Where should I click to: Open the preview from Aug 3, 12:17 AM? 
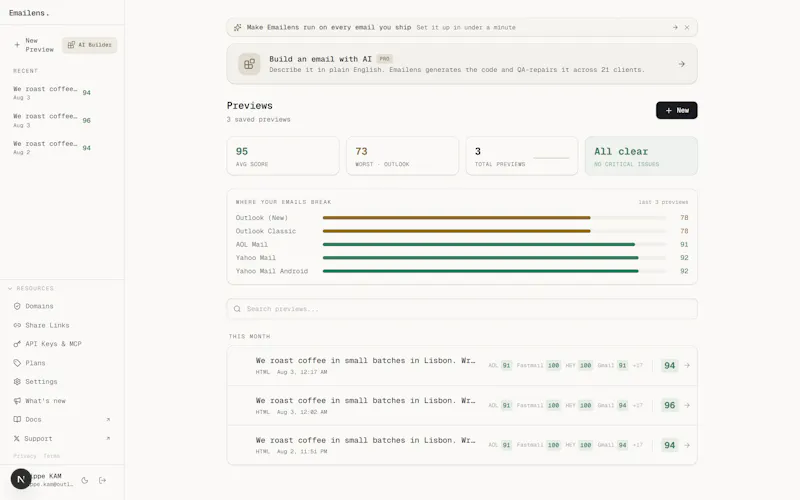coord(462,365)
